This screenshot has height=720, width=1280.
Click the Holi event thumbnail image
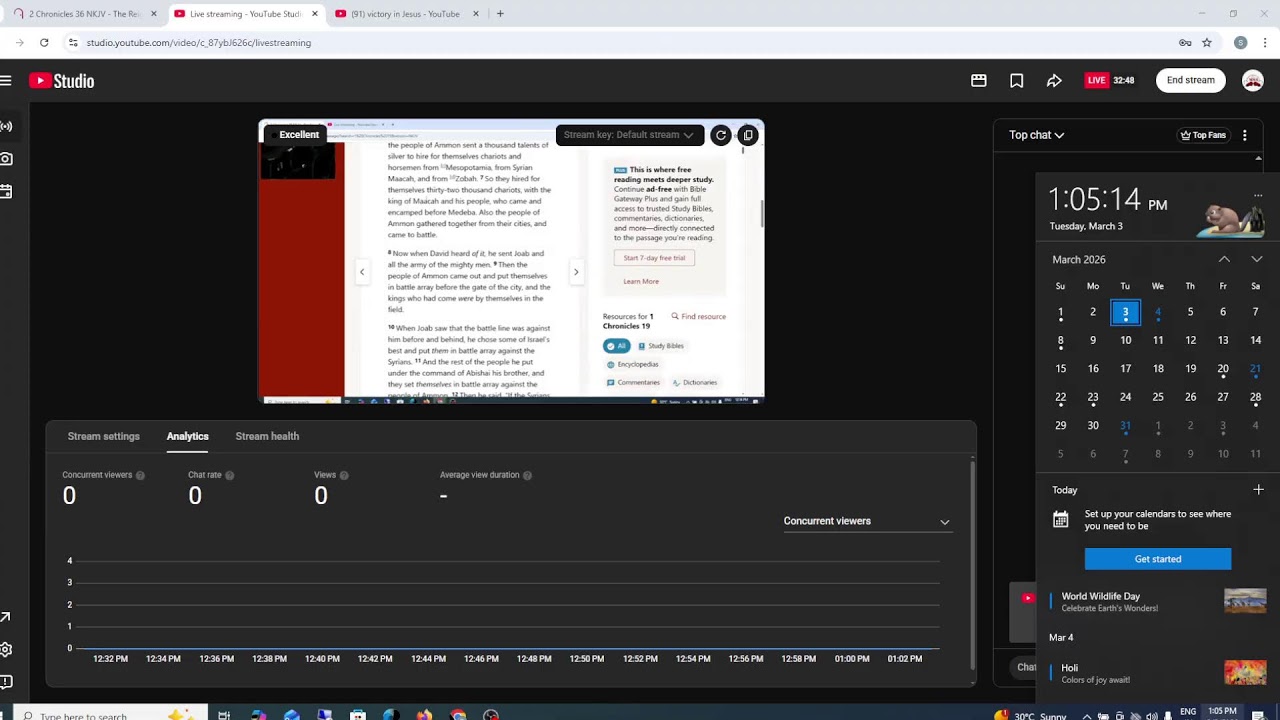tap(1245, 673)
